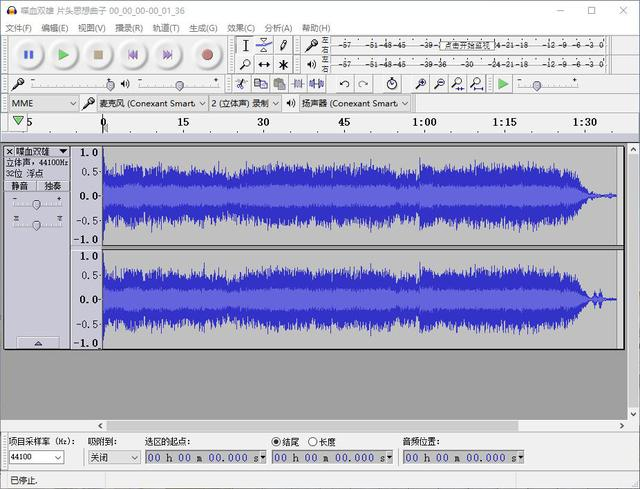
Task: Click the Silence audio icon
Action: click(x=316, y=84)
